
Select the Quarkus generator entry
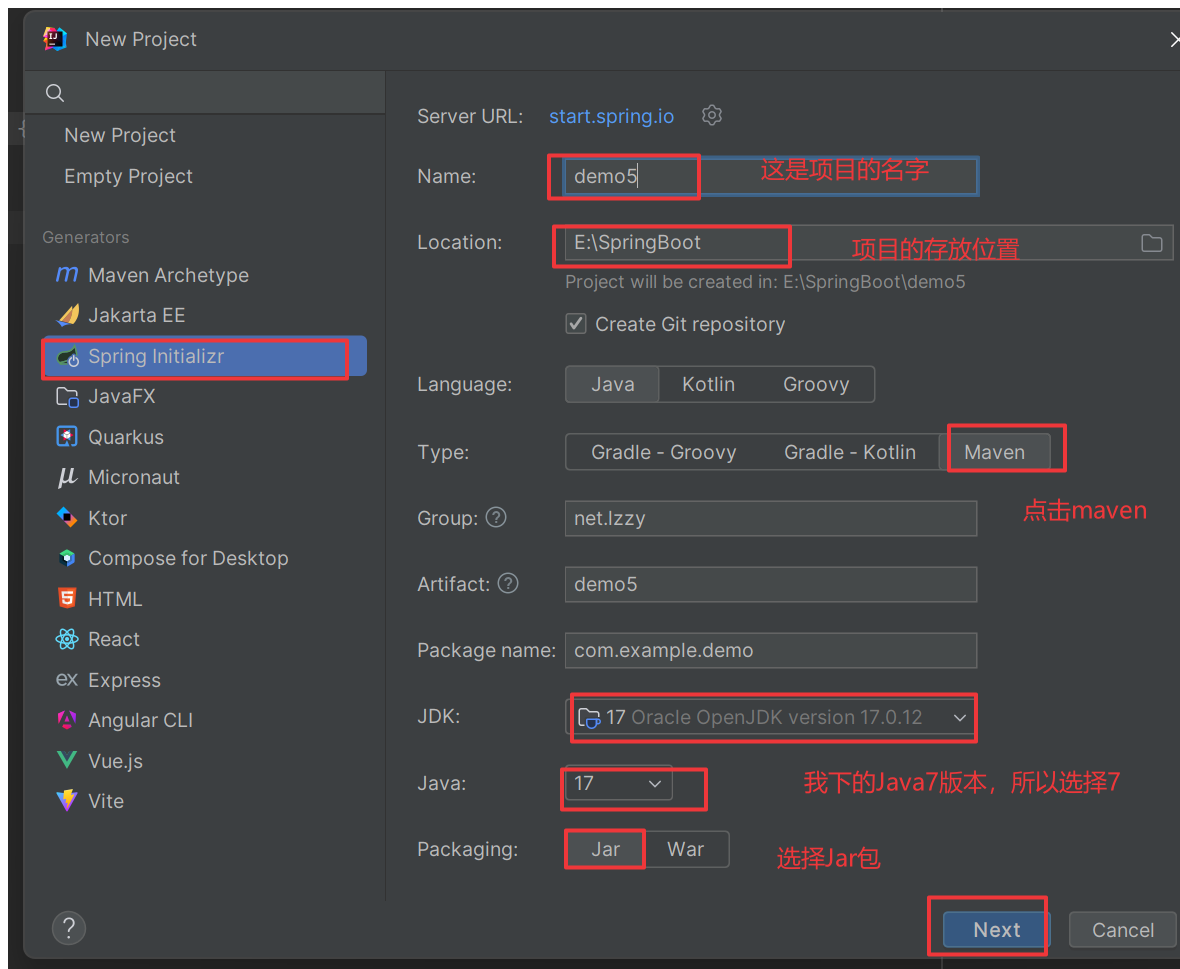(205, 437)
